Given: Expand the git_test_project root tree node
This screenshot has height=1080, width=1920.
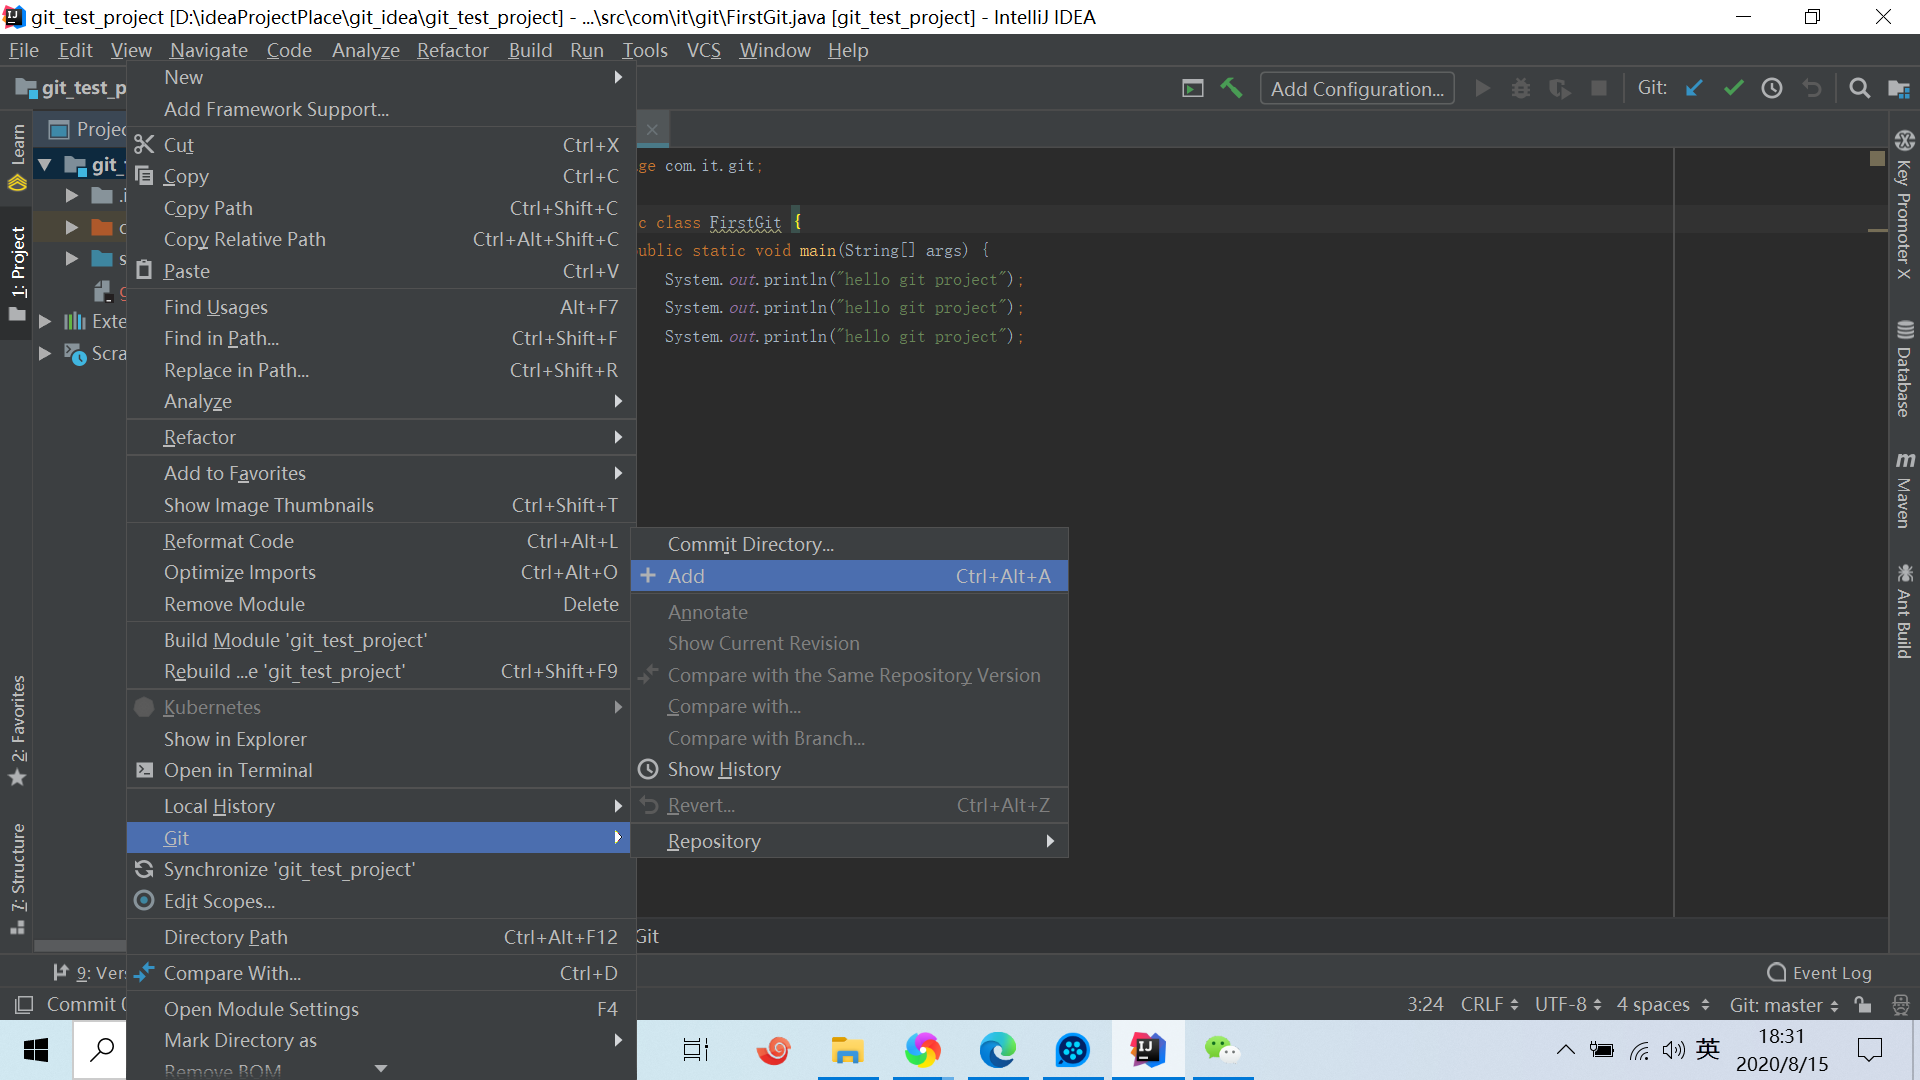Looking at the screenshot, I should pos(45,165).
